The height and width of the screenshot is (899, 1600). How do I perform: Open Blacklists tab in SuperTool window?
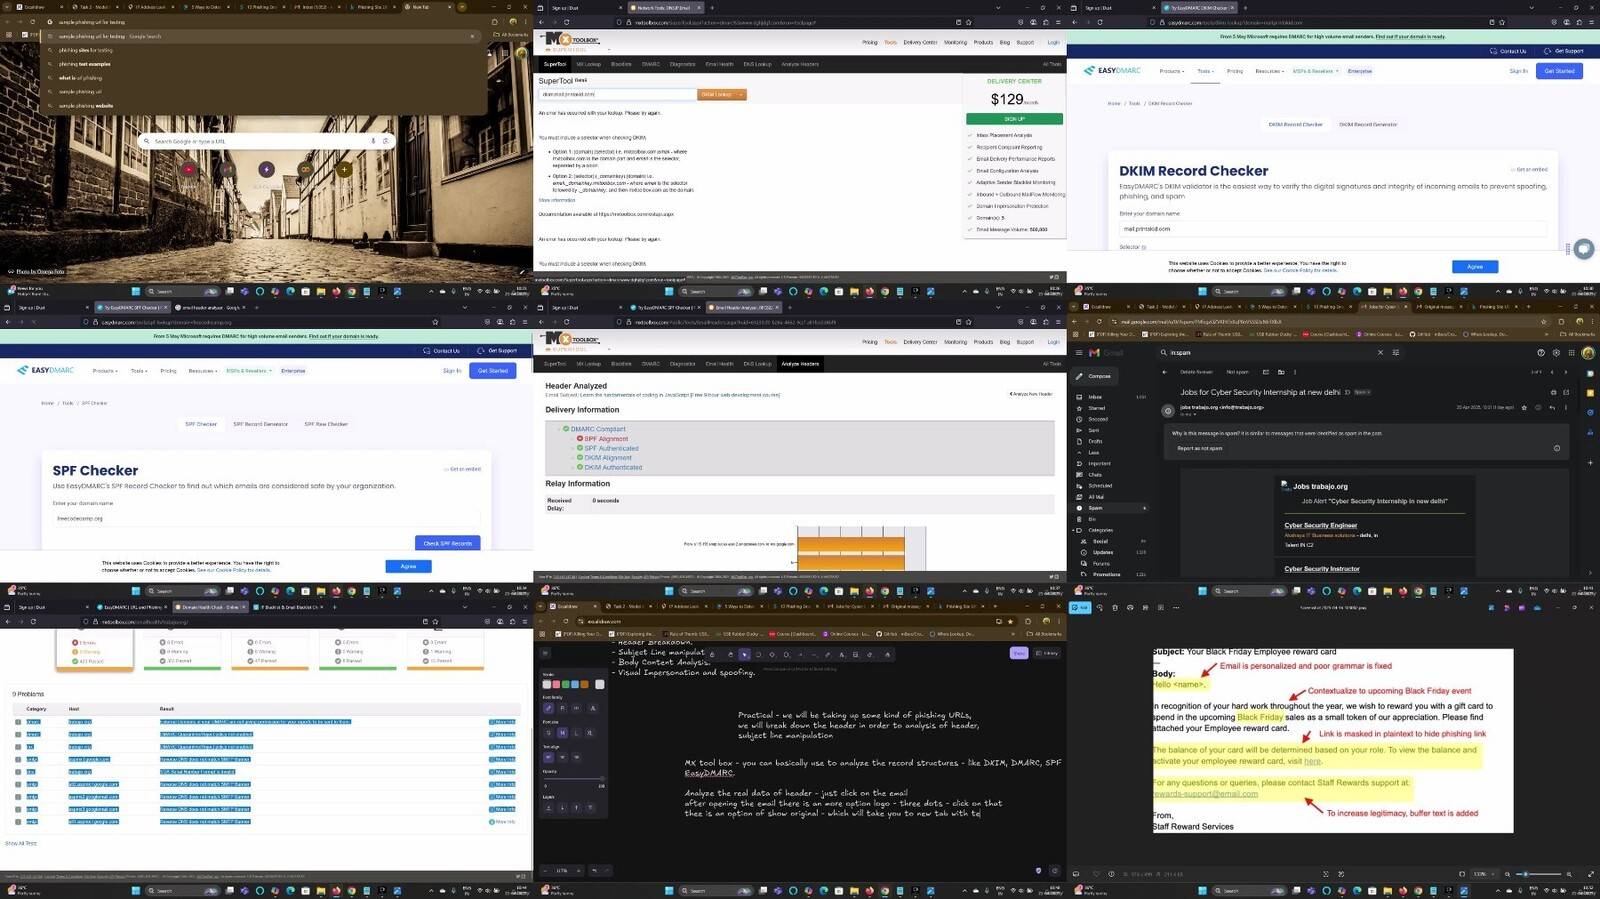pos(621,64)
